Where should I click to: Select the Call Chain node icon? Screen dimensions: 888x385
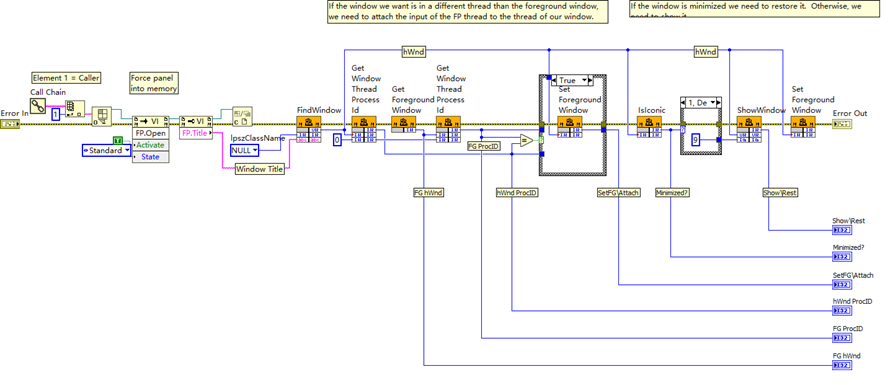(38, 105)
